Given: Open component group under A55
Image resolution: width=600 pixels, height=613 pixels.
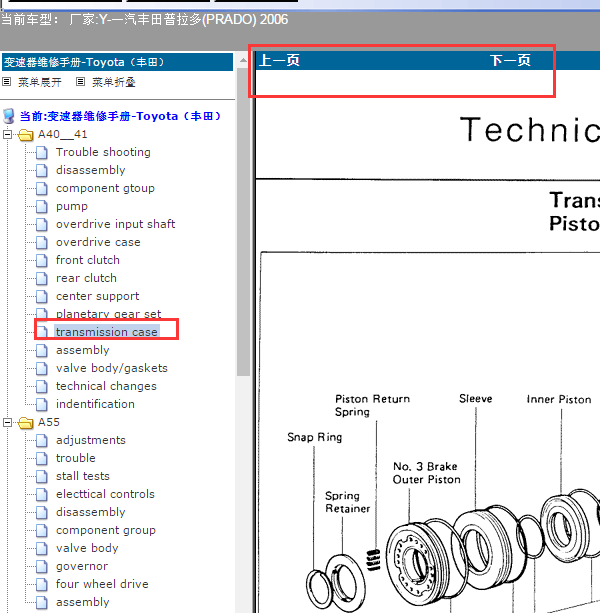Looking at the screenshot, I should 106,530.
